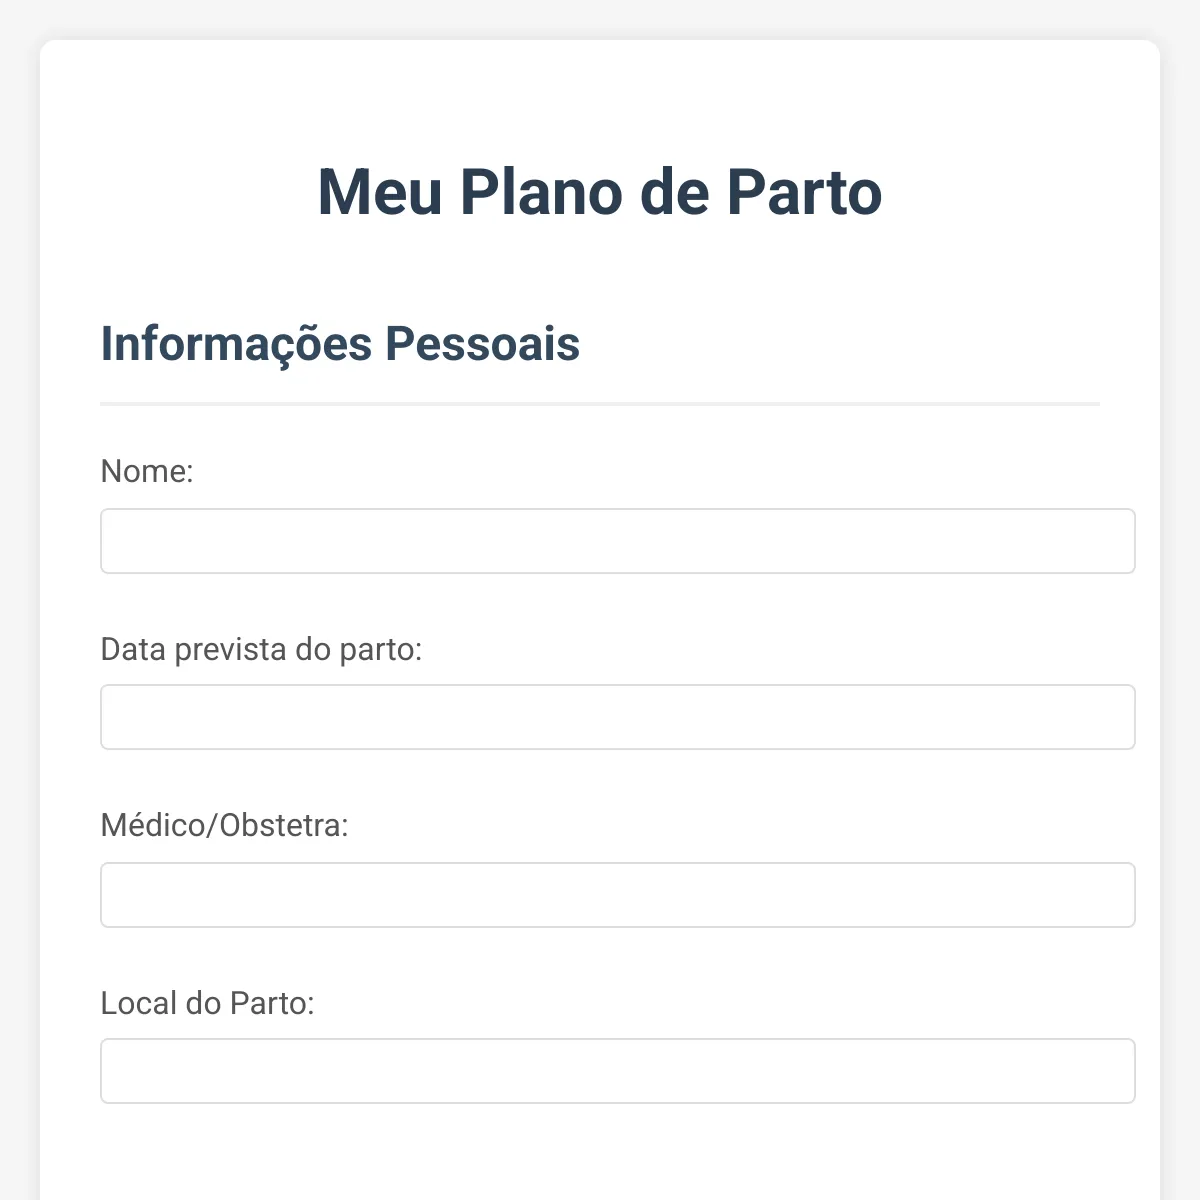Click the divider line under Informações Pessoais
The height and width of the screenshot is (1200, 1200).
point(600,404)
